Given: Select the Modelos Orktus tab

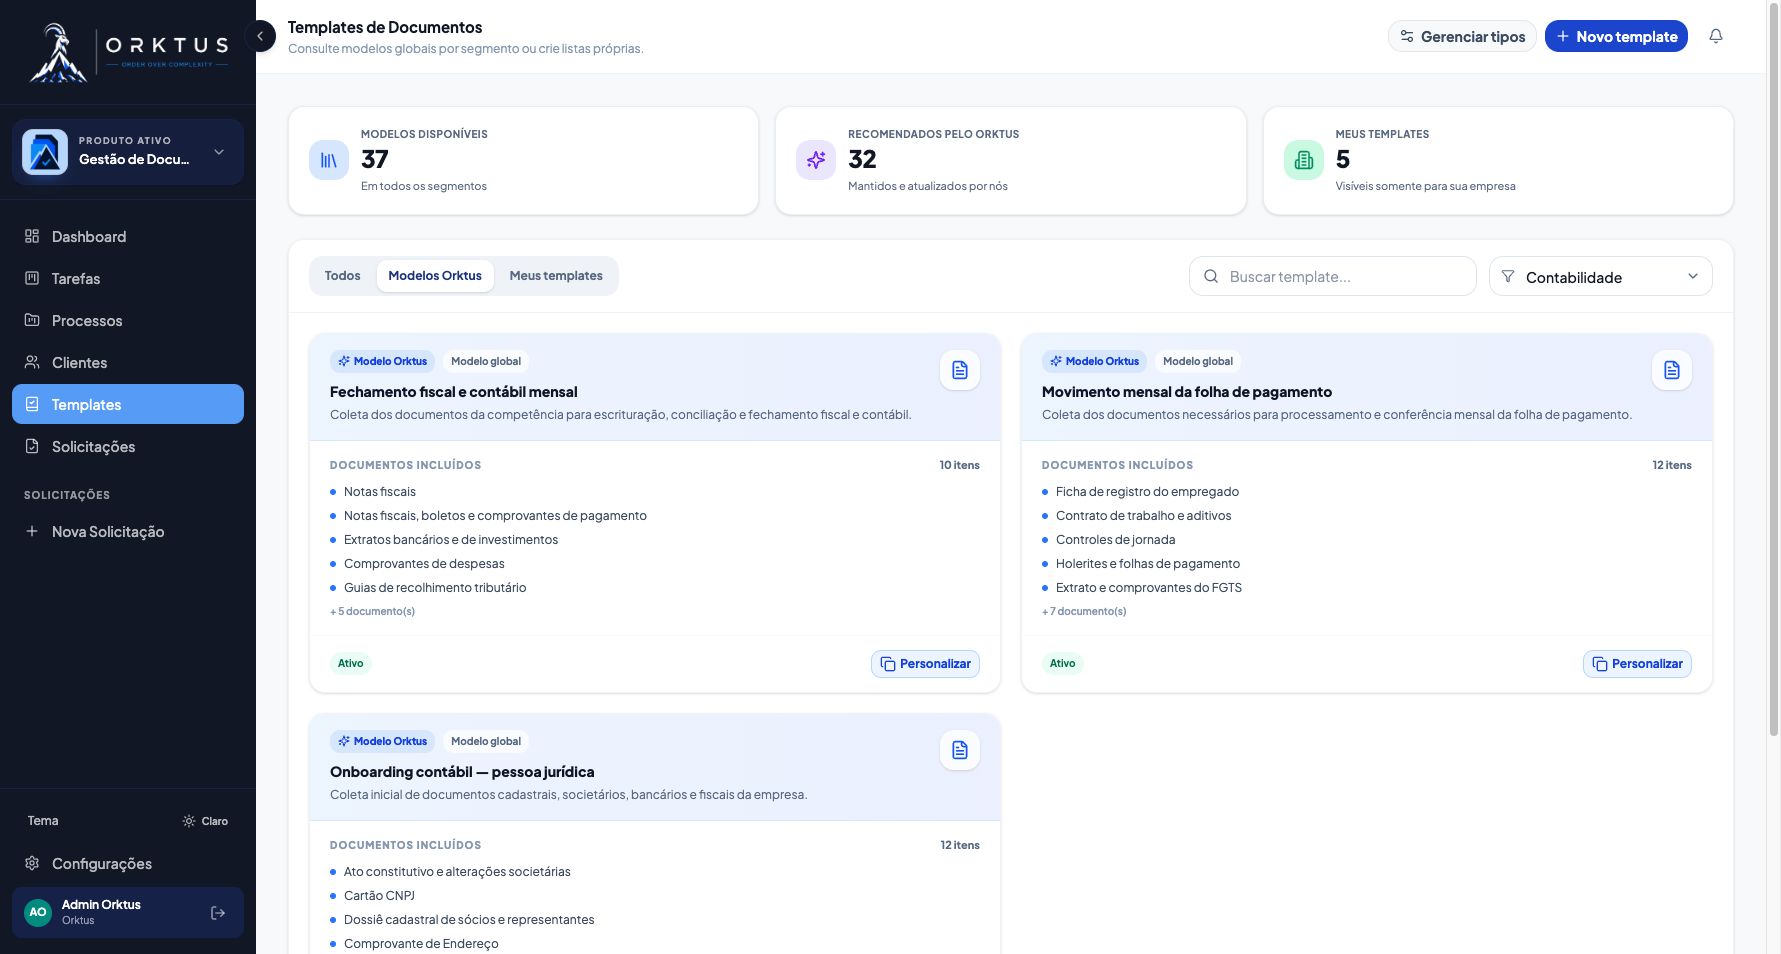Looking at the screenshot, I should [x=435, y=276].
